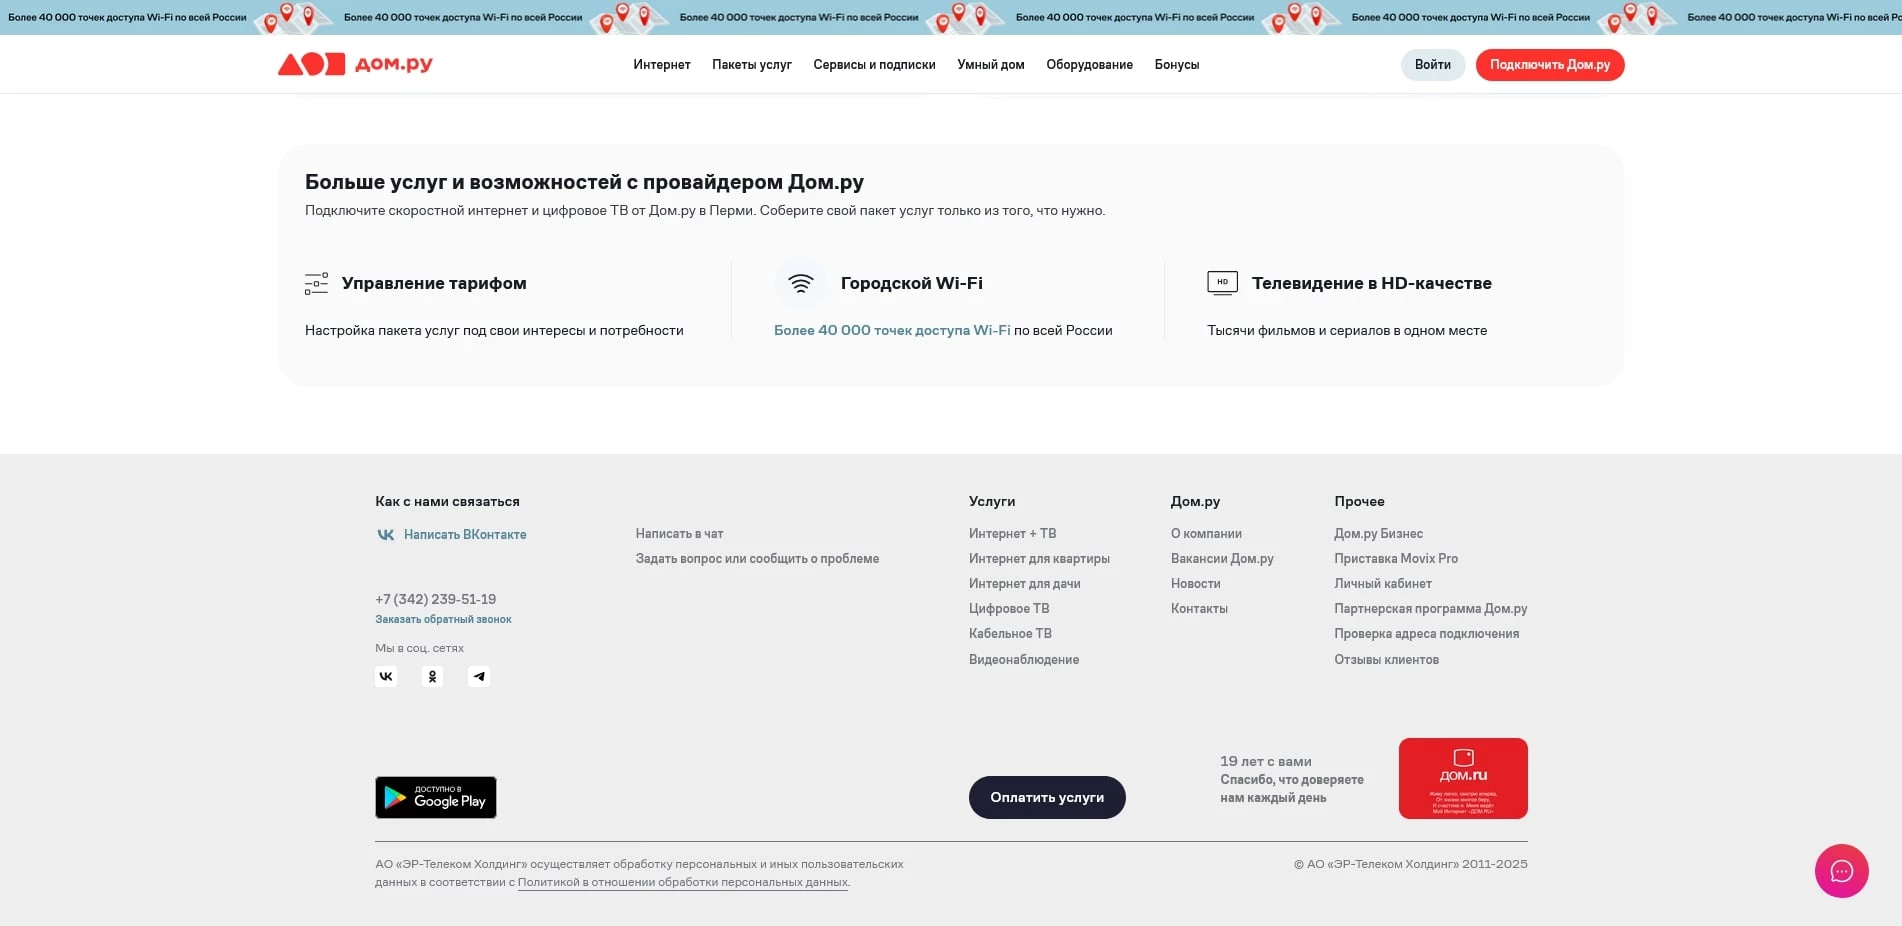Expand Сервисы и подписки navigation menu
This screenshot has width=1902, height=926.
click(x=874, y=65)
